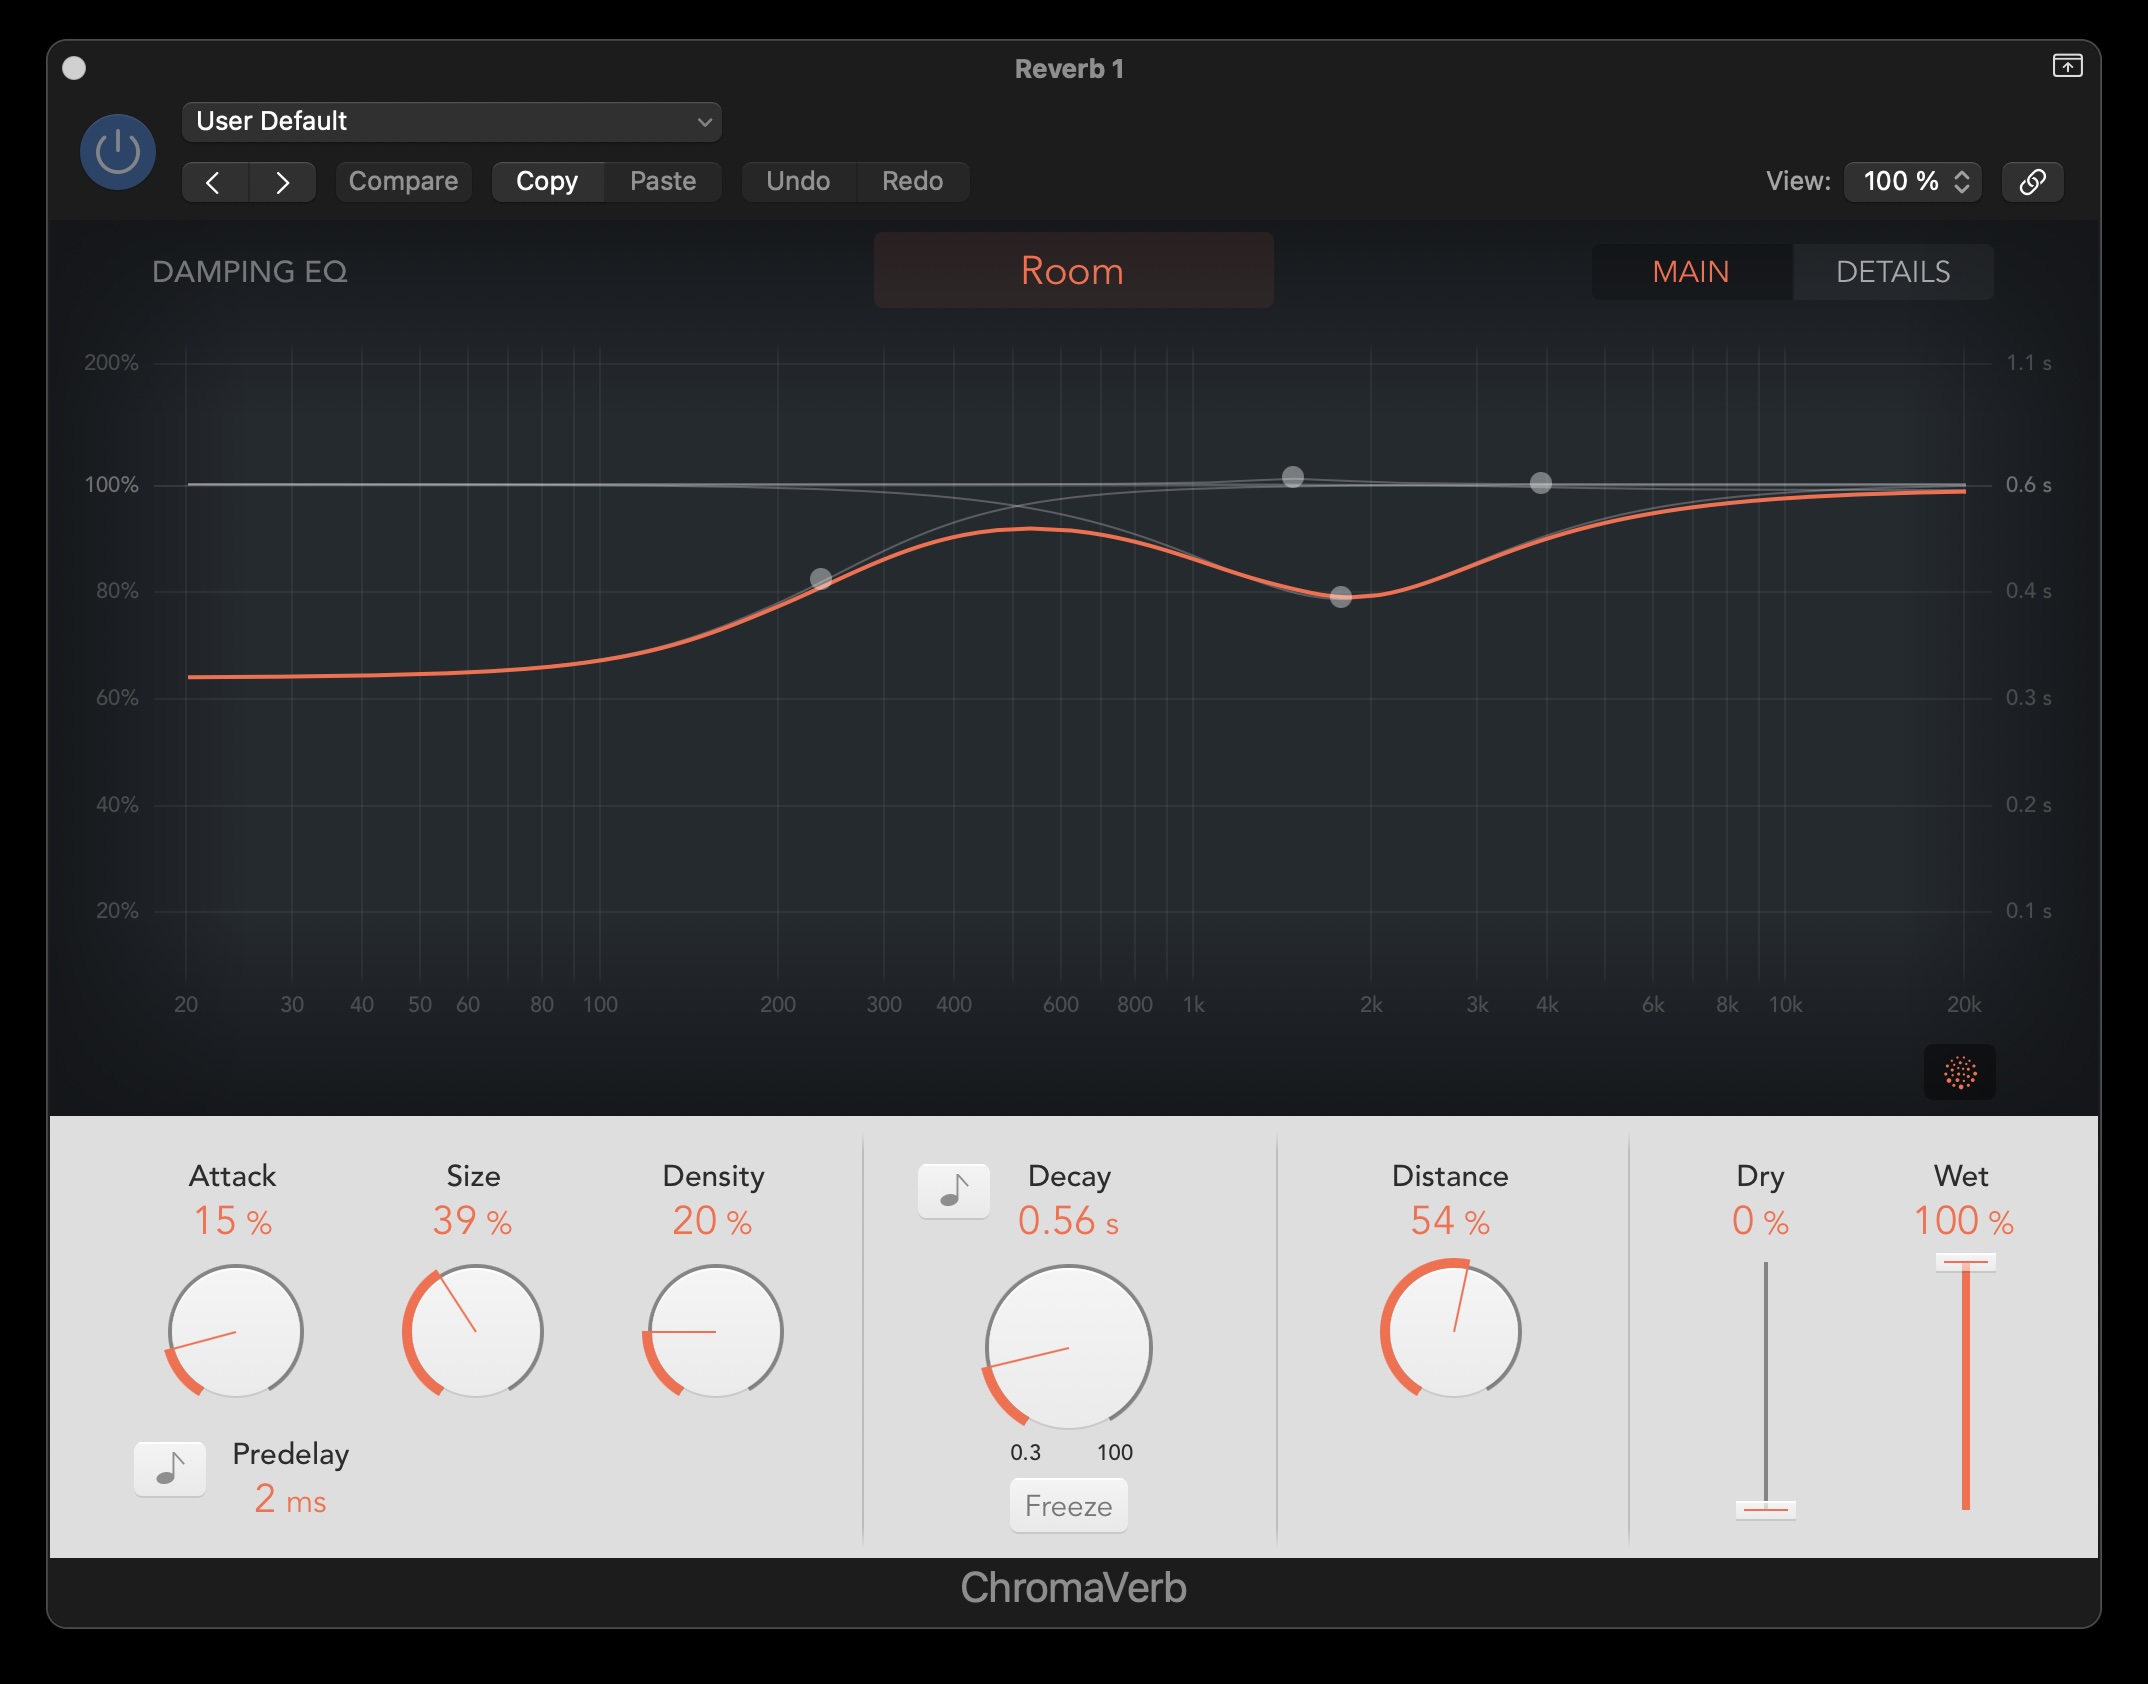Toggle the dotted visualization icon below graph
This screenshot has height=1684, width=2148.
tap(1959, 1073)
